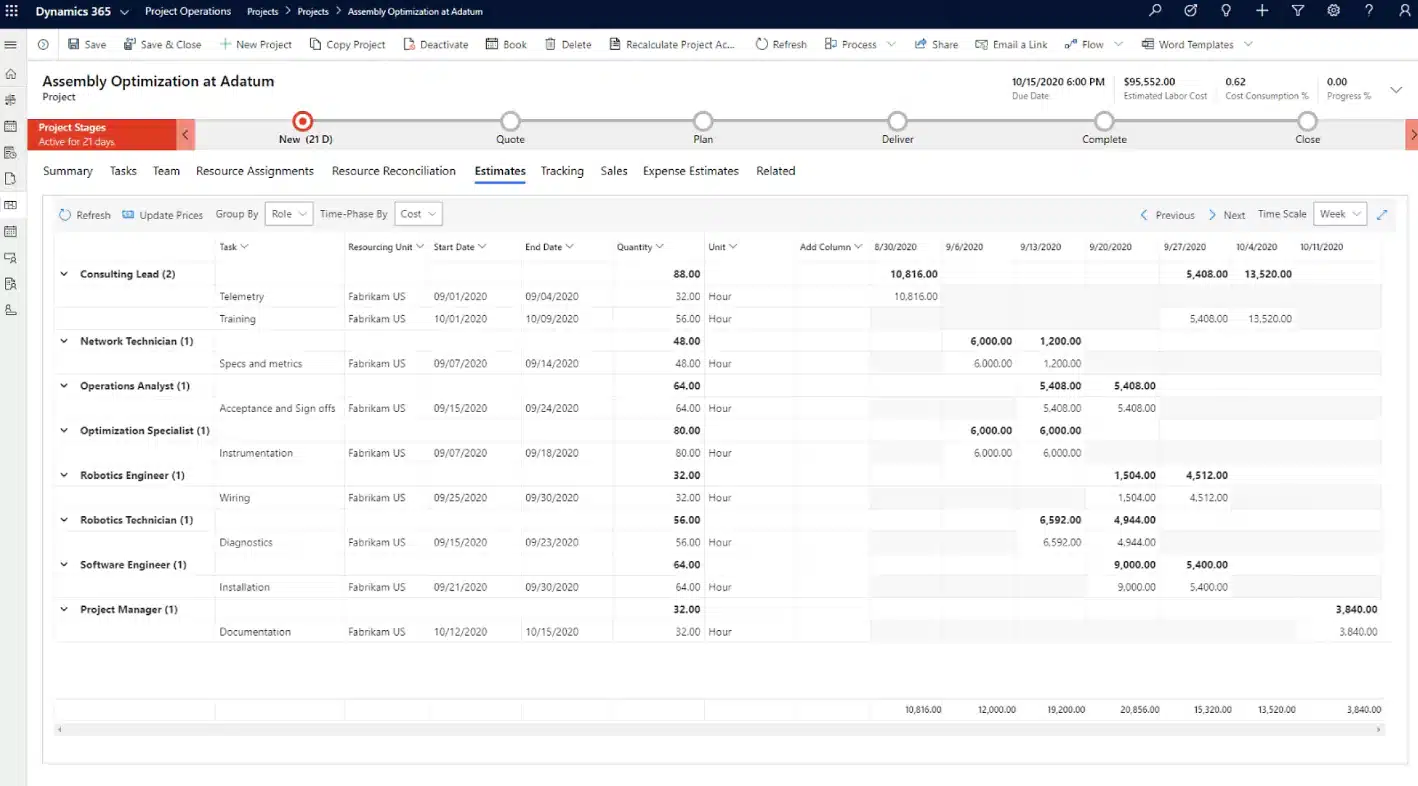
Task: Collapse the Network Technician group
Action: click(x=64, y=341)
